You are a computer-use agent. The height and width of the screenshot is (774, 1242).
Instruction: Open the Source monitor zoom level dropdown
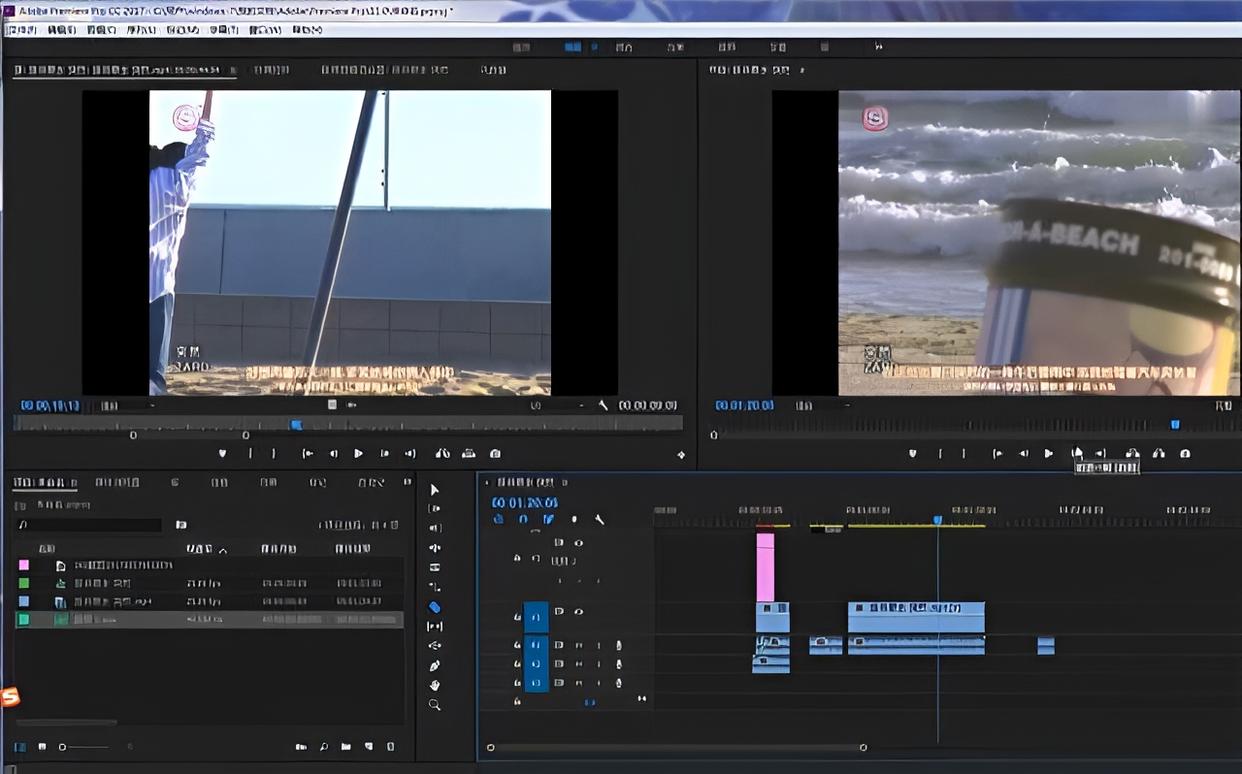(x=129, y=405)
